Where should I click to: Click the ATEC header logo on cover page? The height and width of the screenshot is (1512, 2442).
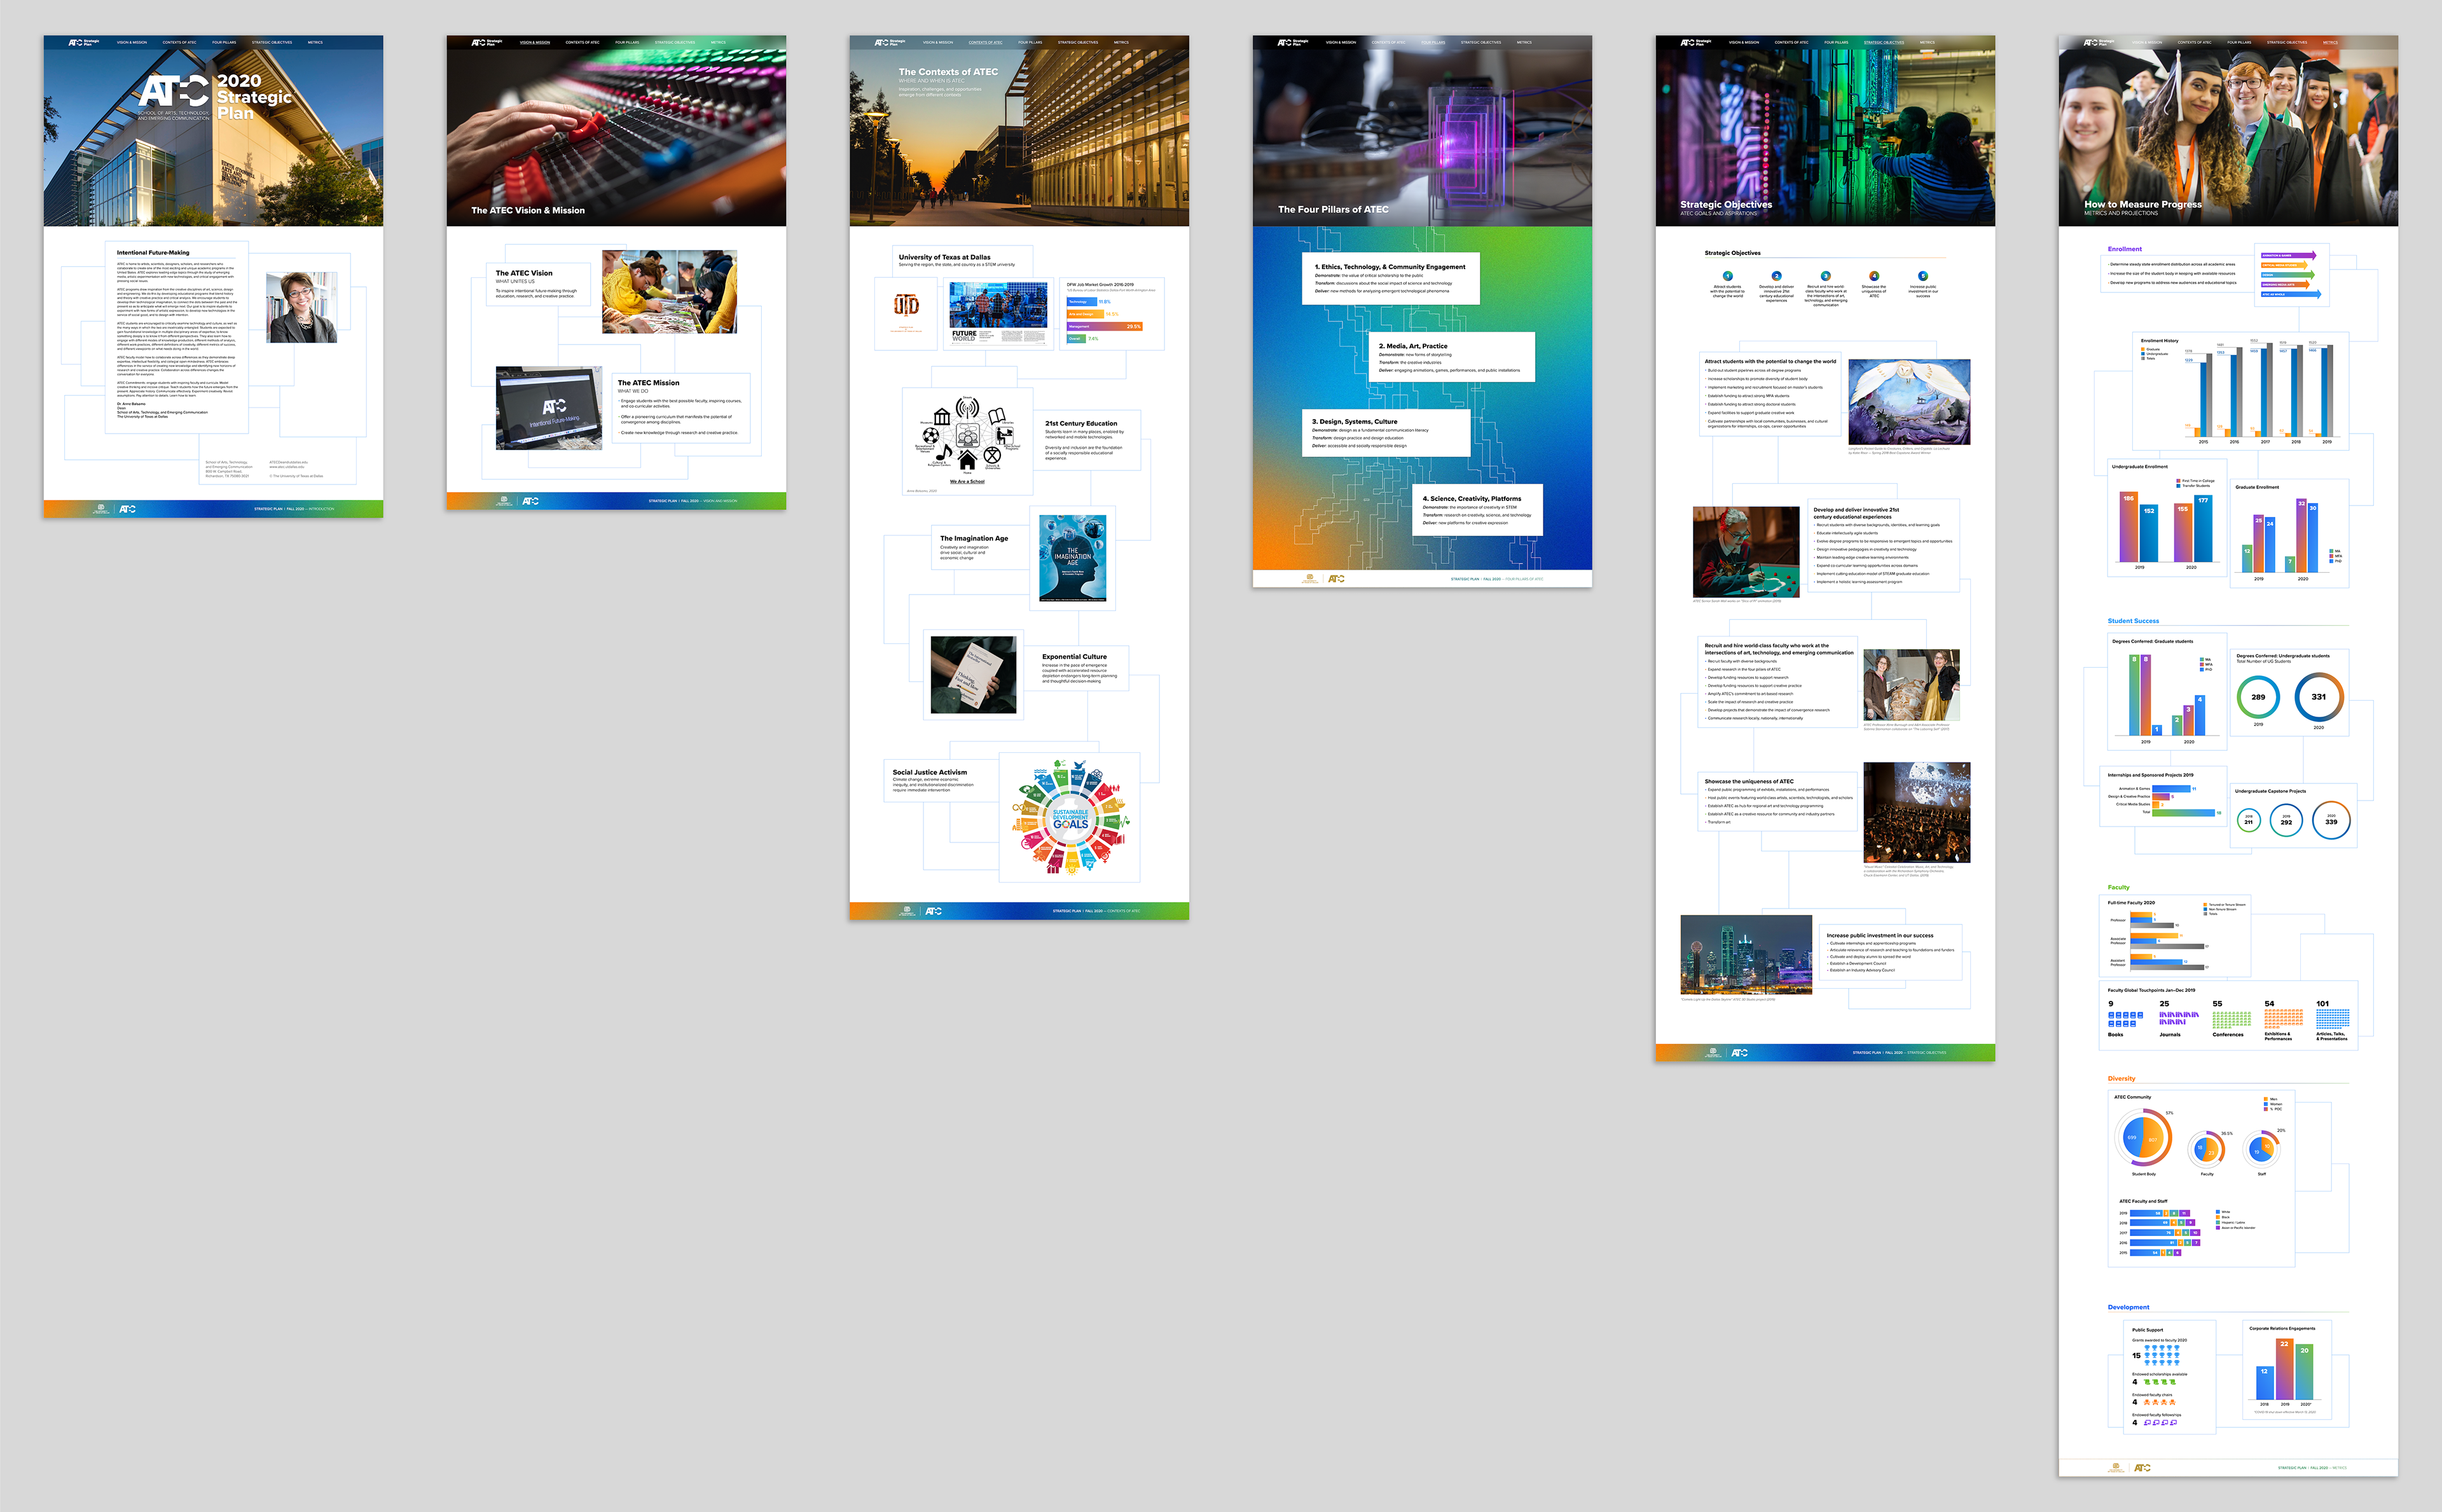[84, 42]
